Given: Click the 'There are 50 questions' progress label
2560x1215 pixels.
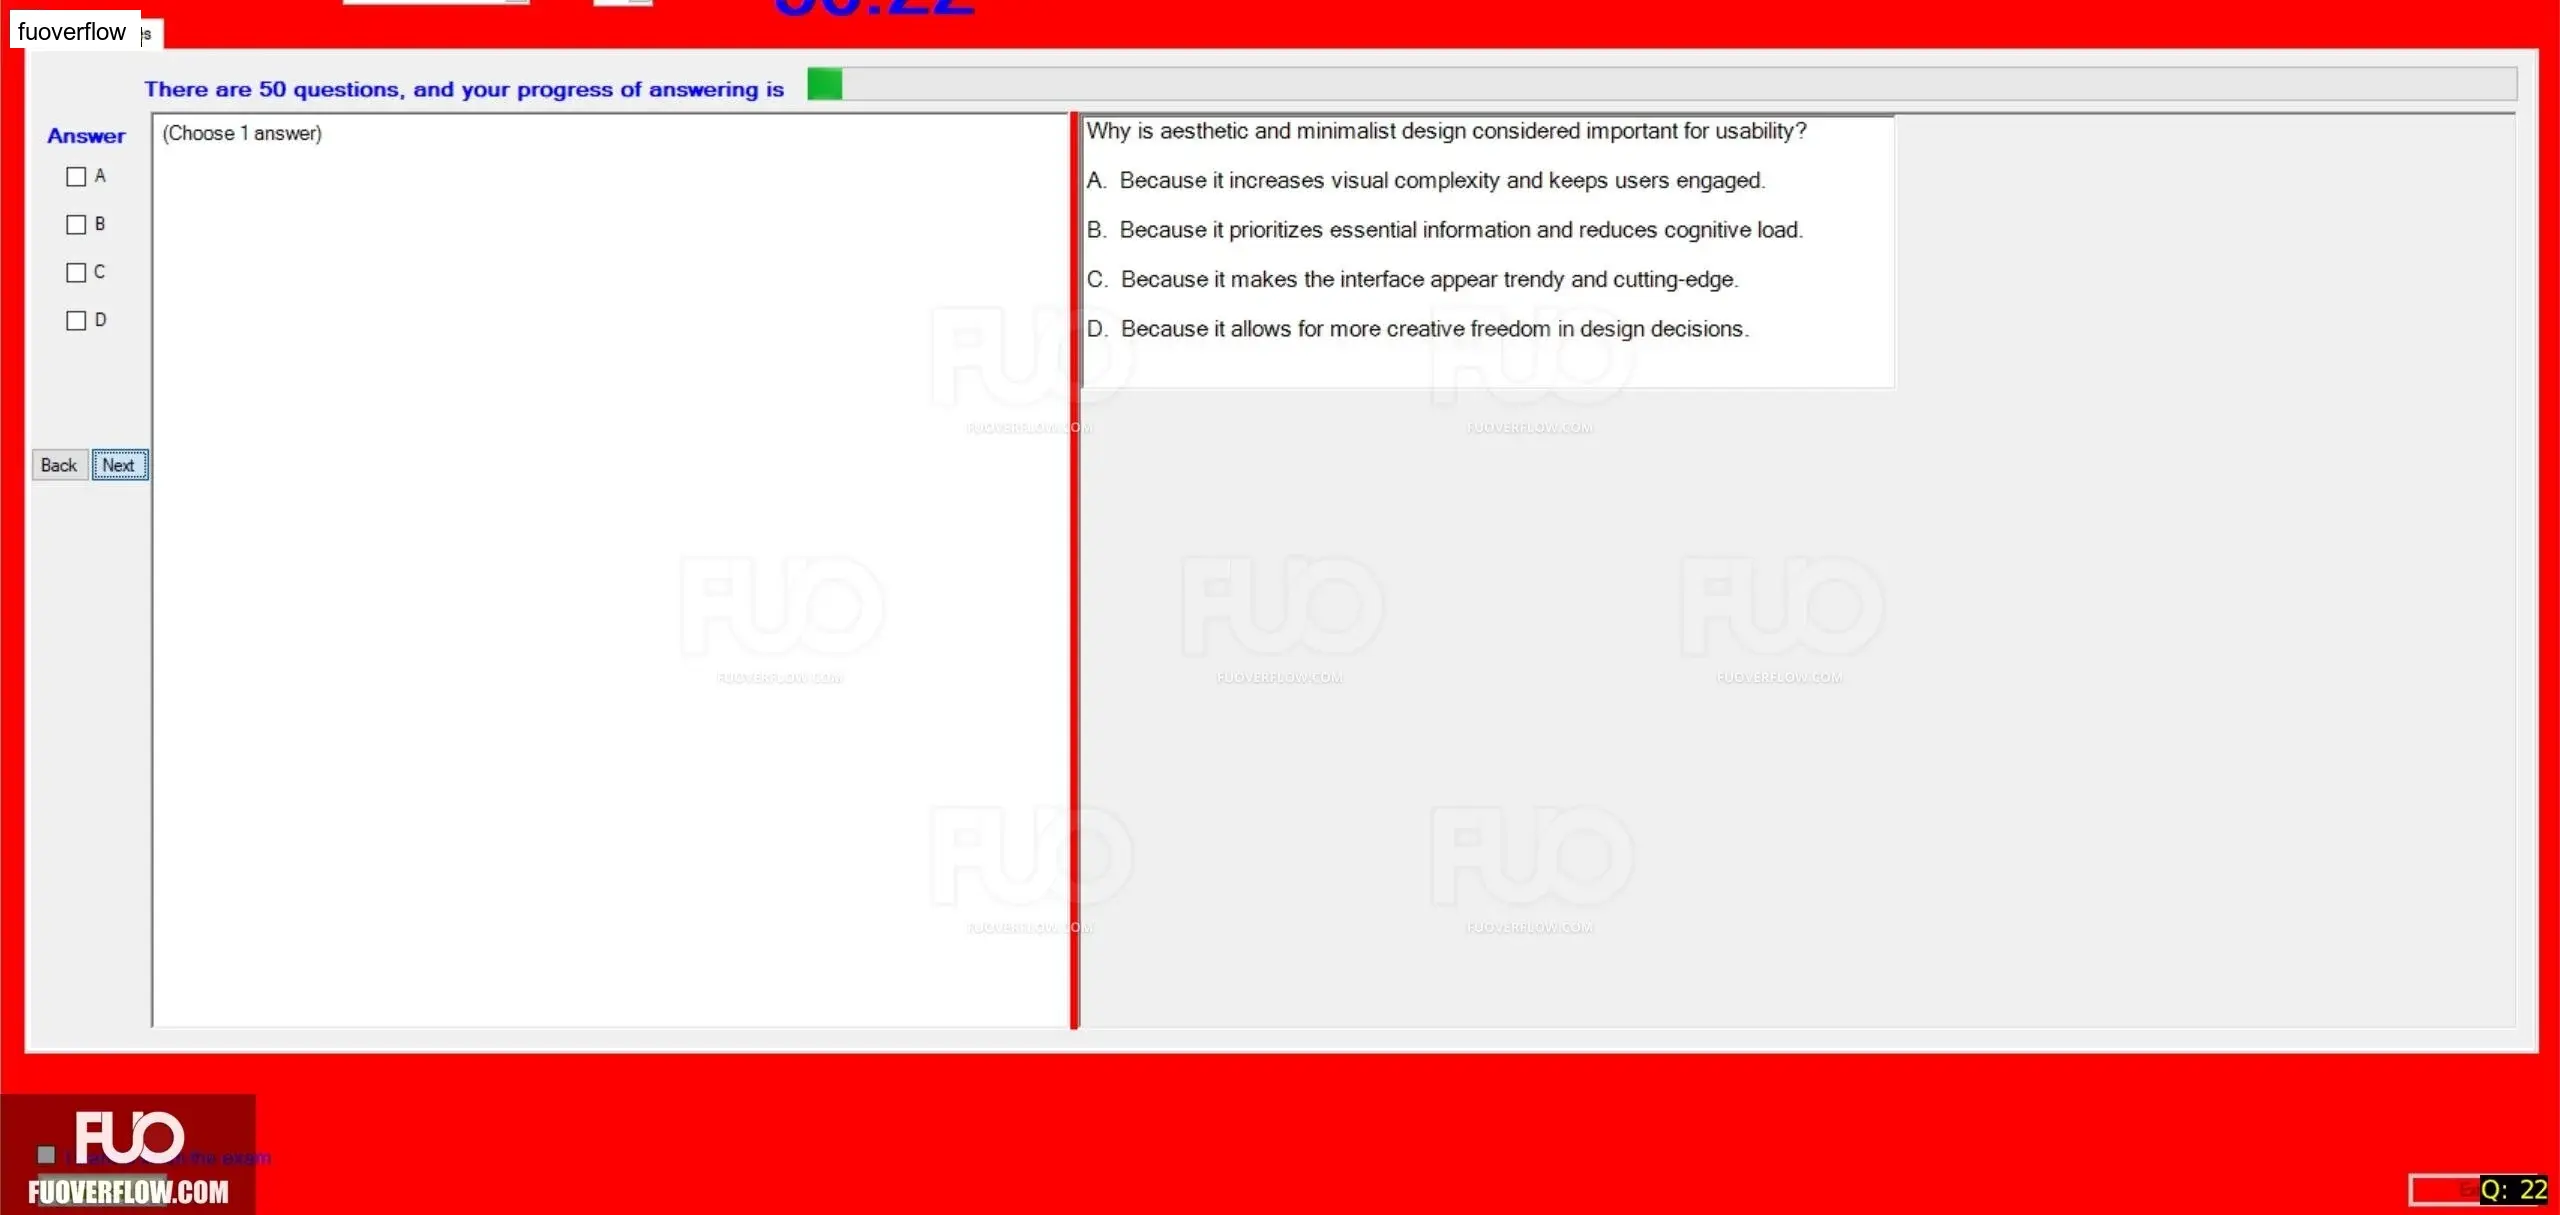Looking at the screenshot, I should tap(464, 90).
